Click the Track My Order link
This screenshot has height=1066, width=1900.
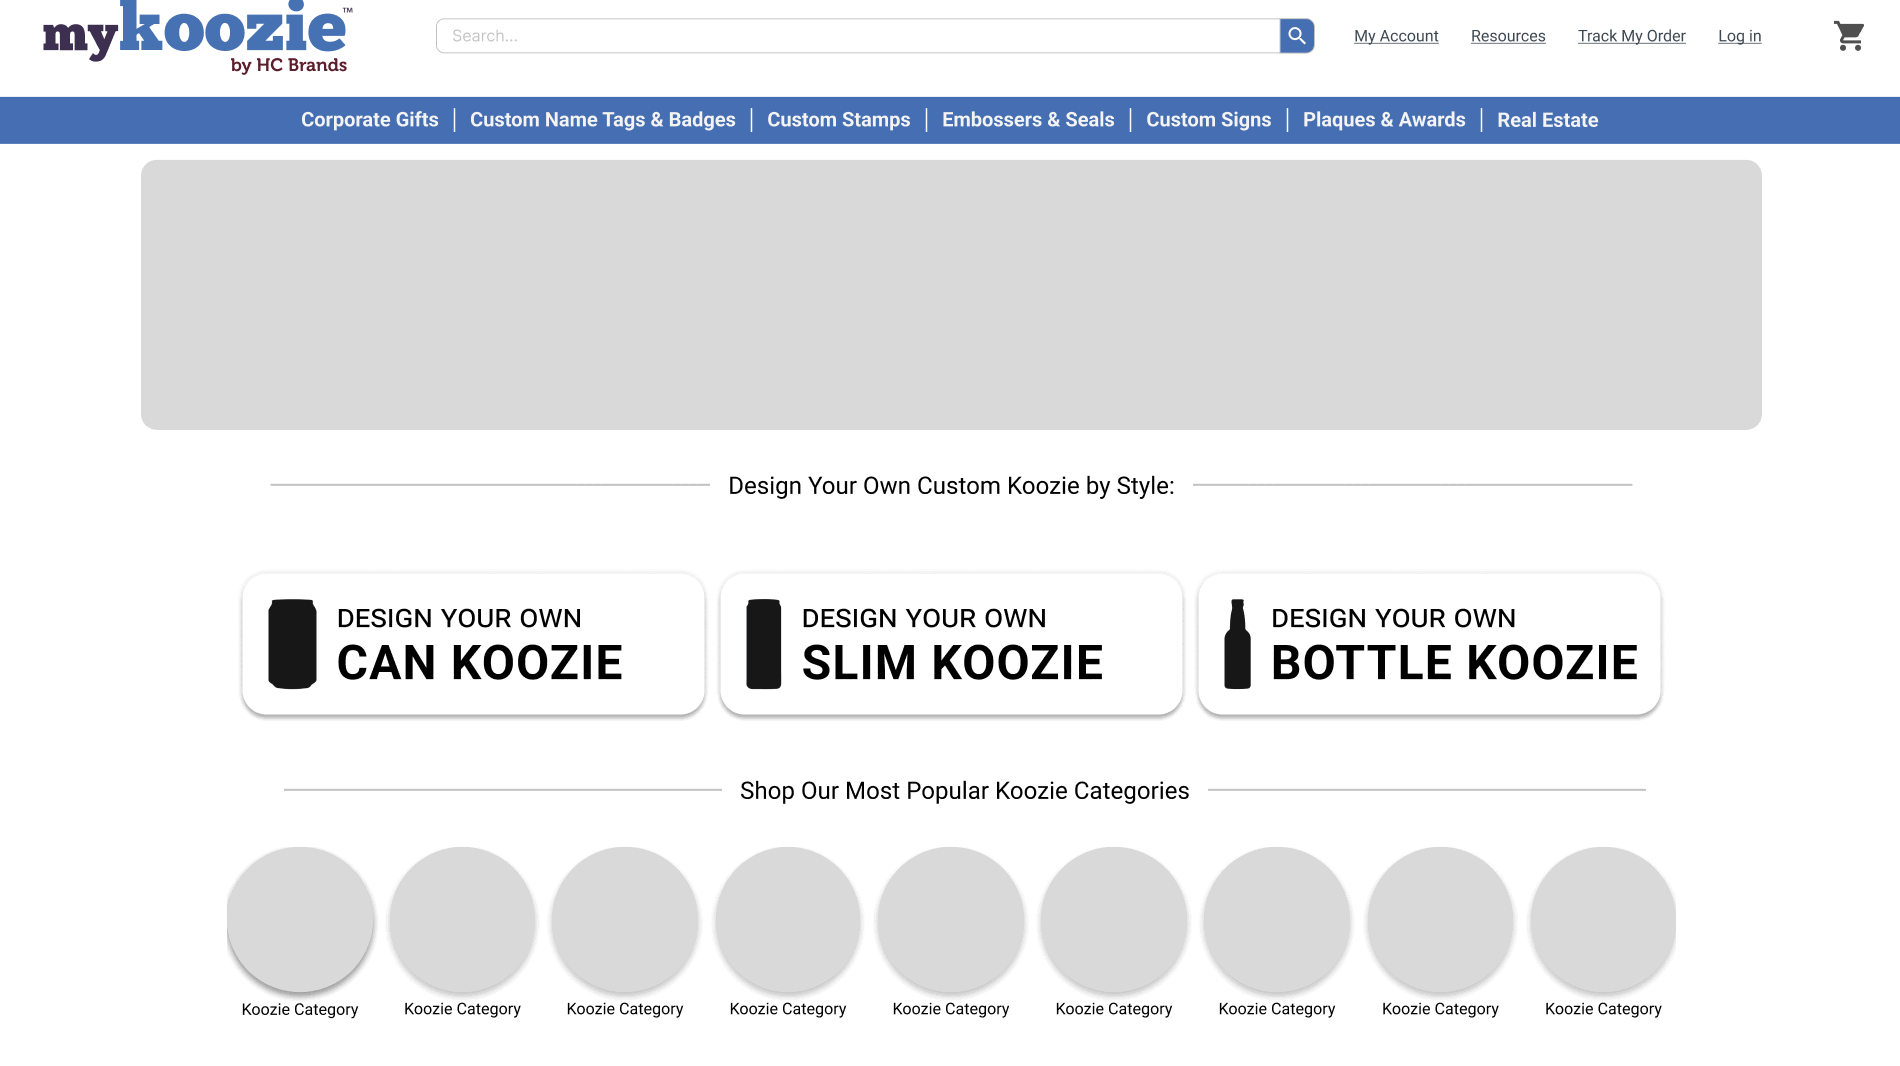[1631, 36]
